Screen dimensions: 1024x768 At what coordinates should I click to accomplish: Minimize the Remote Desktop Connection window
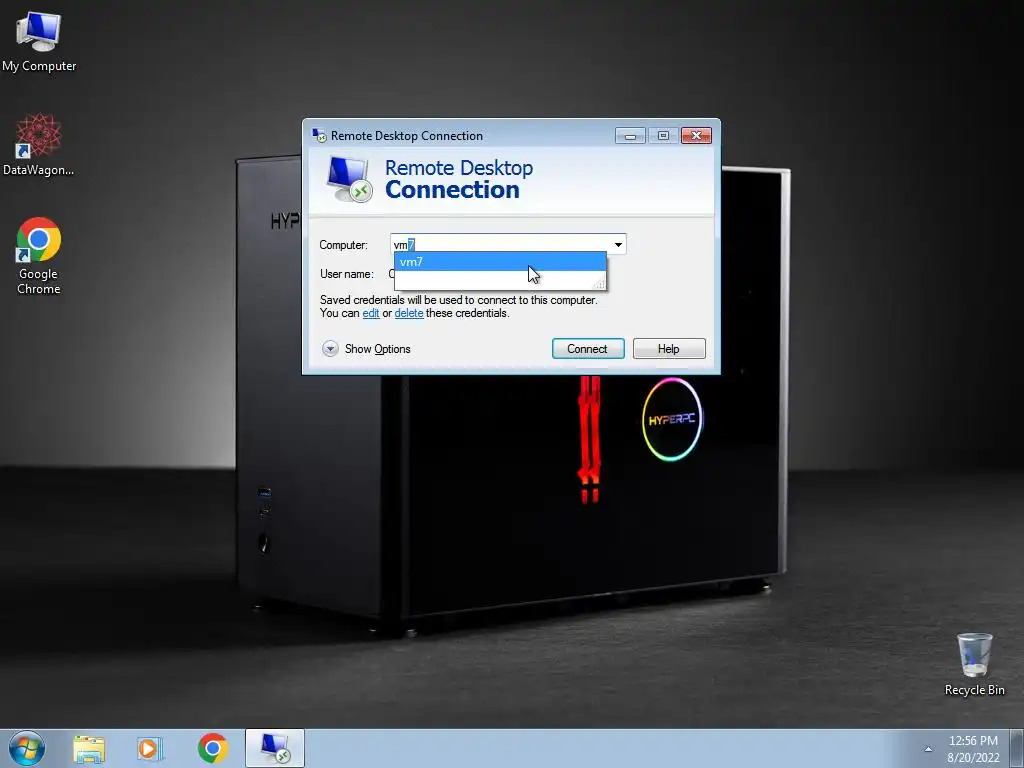630,136
